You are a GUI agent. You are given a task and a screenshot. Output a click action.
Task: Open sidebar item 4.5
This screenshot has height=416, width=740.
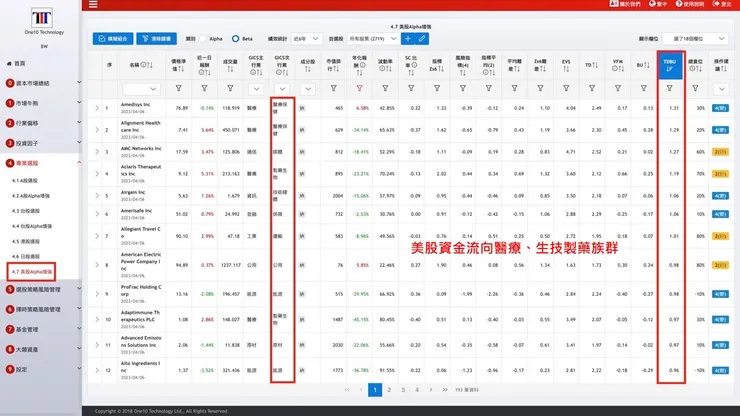coord(25,241)
